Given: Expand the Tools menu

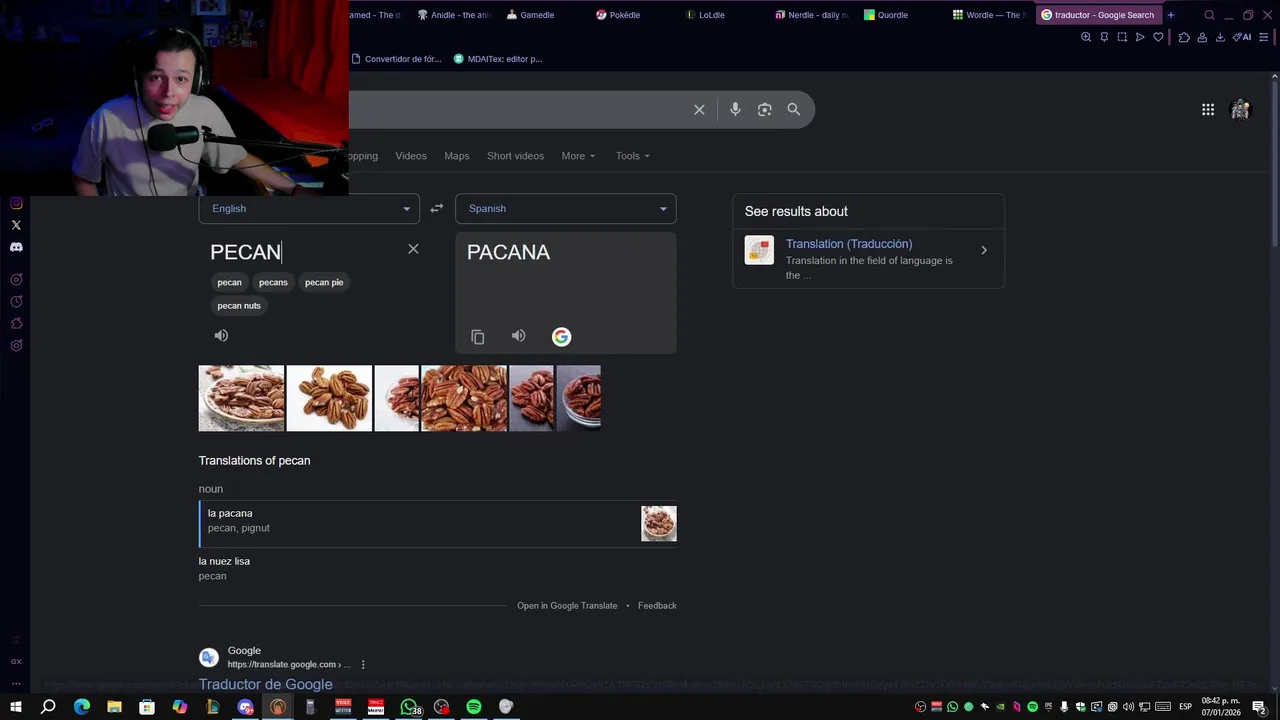Looking at the screenshot, I should pos(633,156).
